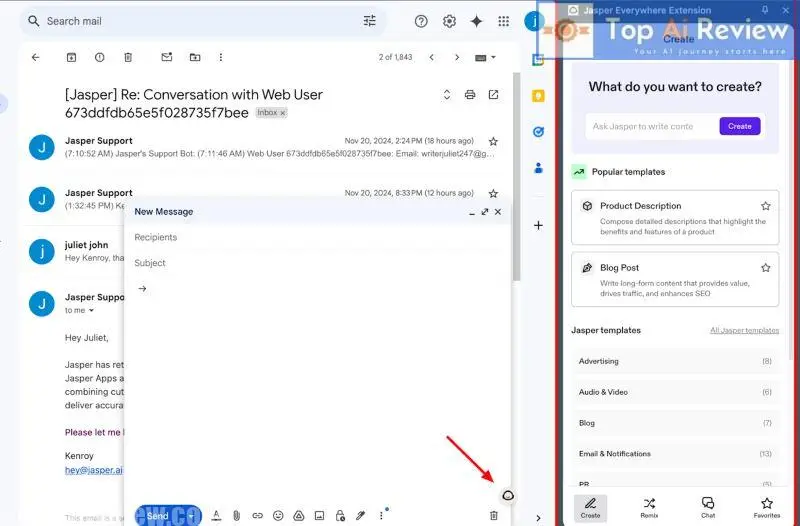
Task: Go to newer conversation arrow
Action: [432, 57]
